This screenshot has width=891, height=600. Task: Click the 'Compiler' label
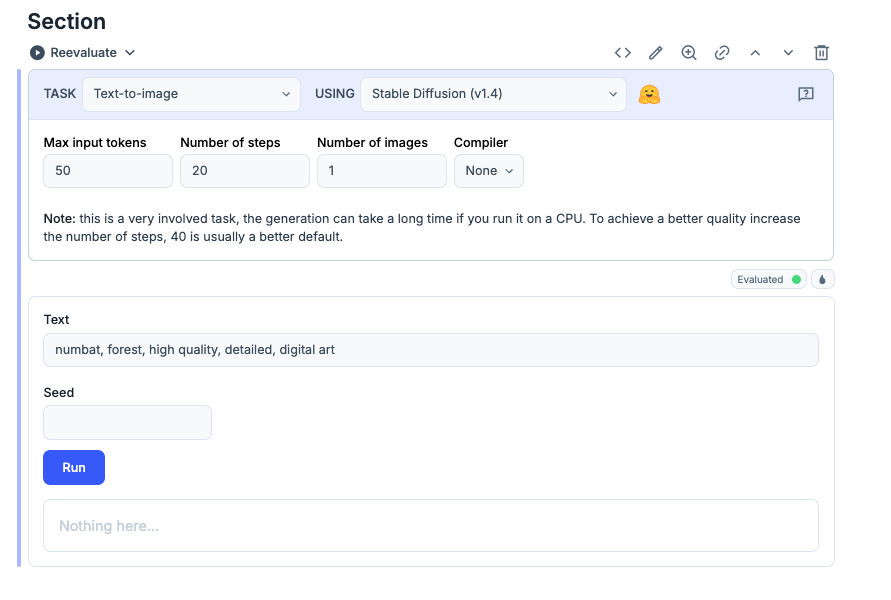pos(481,143)
